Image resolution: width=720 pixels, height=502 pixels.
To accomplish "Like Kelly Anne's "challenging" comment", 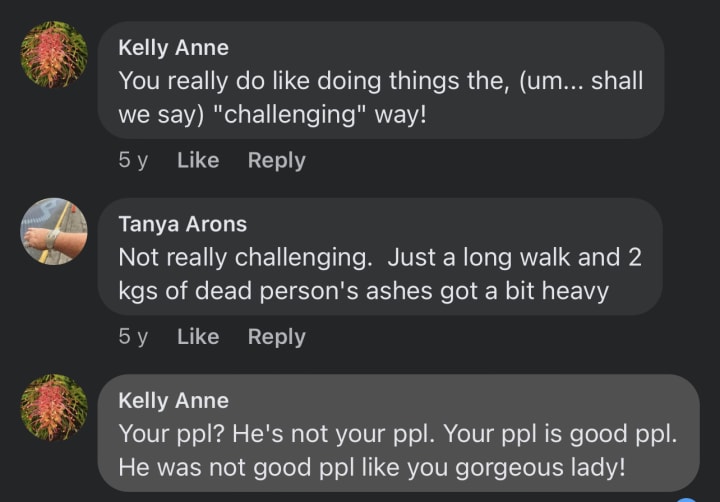I will pyautogui.click(x=197, y=160).
